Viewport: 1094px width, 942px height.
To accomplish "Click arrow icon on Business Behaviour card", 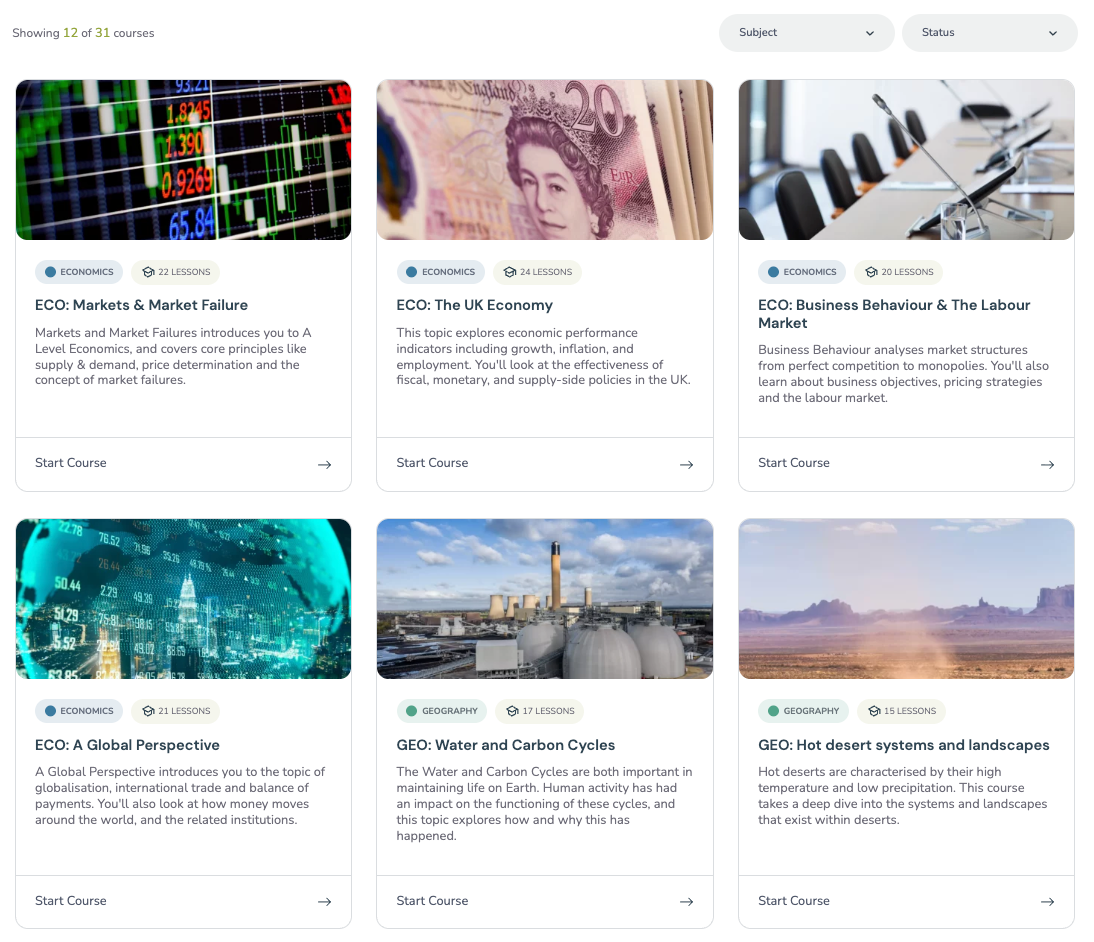I will 1047,465.
